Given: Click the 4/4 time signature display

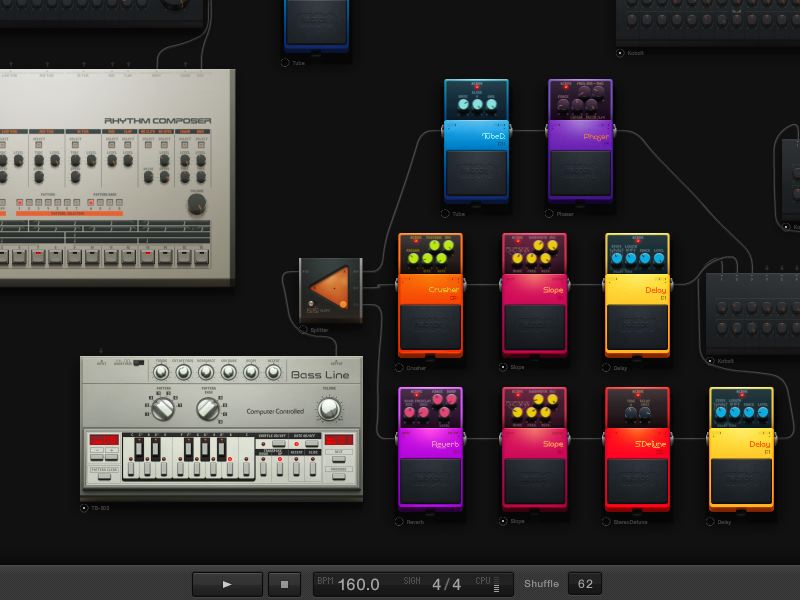Looking at the screenshot, I should tap(446, 584).
